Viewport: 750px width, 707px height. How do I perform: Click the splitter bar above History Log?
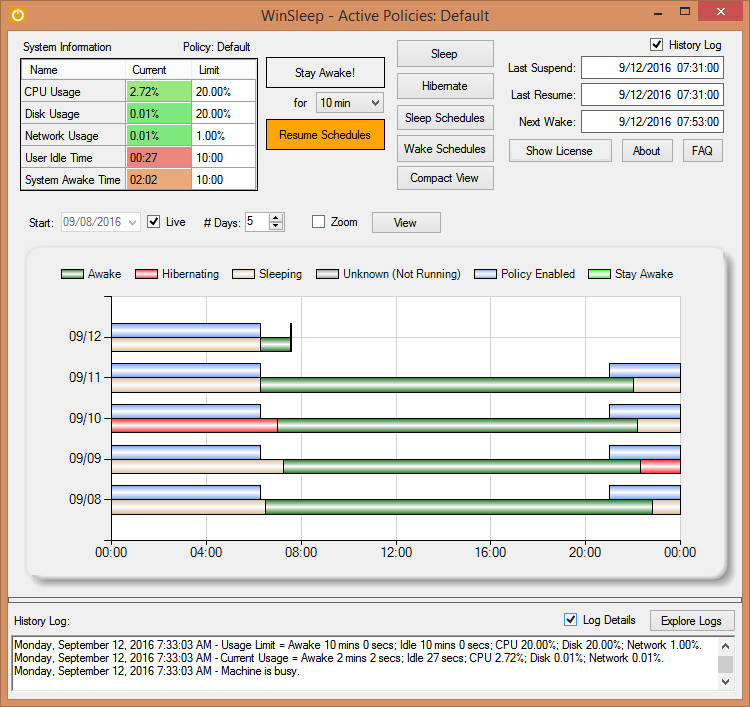[375, 599]
